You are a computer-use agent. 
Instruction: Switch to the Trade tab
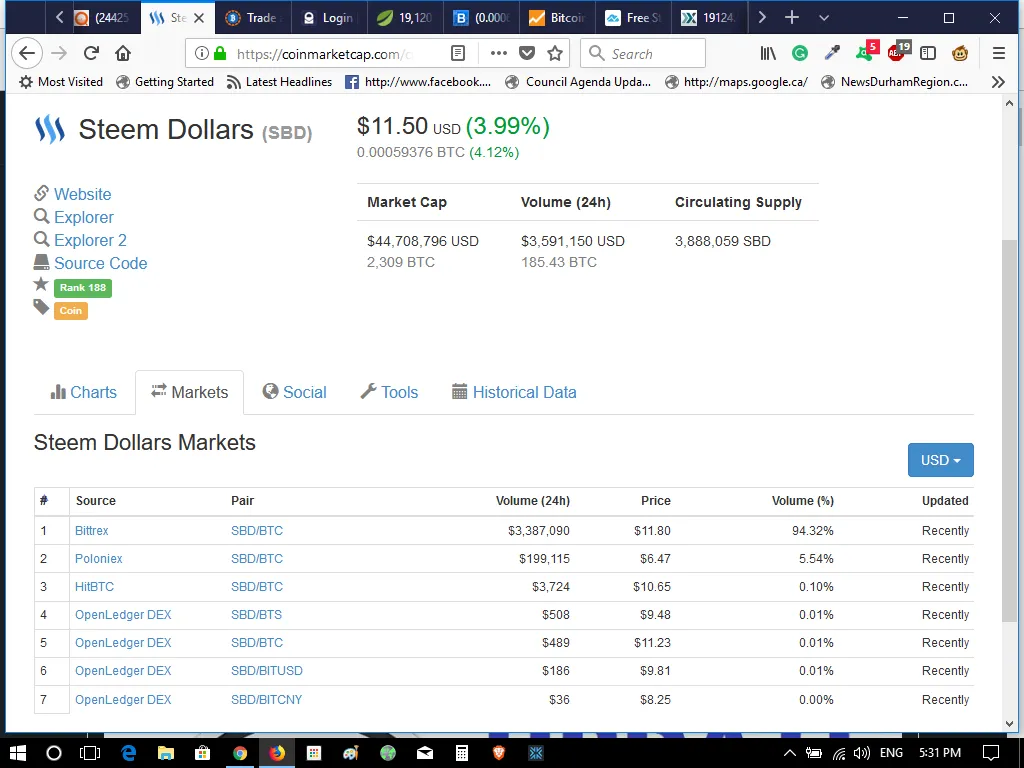[253, 18]
